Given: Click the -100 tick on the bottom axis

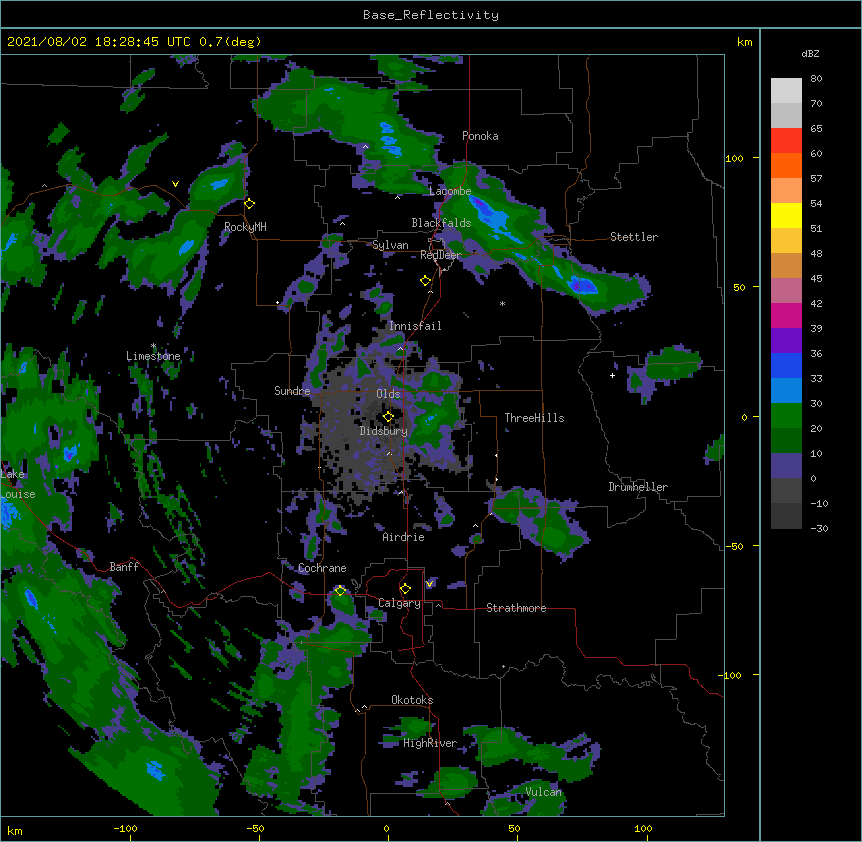Looking at the screenshot, I should pyautogui.click(x=125, y=829).
